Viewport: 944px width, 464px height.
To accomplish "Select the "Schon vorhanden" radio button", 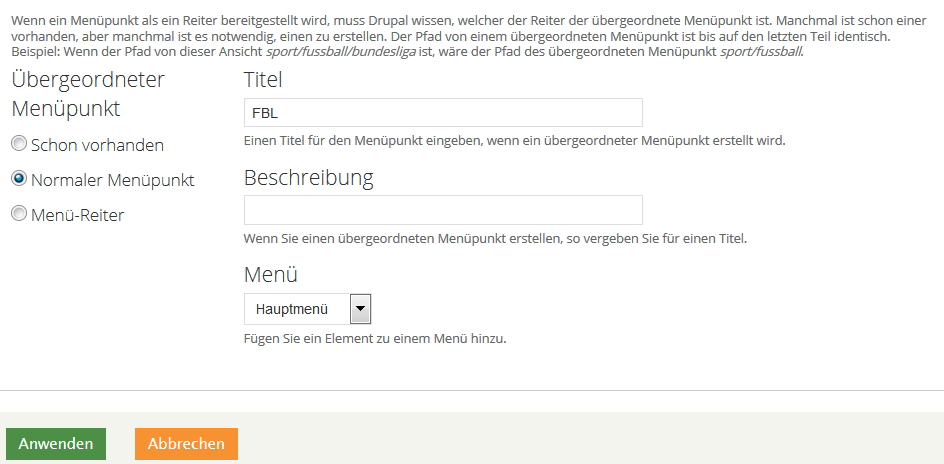I will [18, 144].
